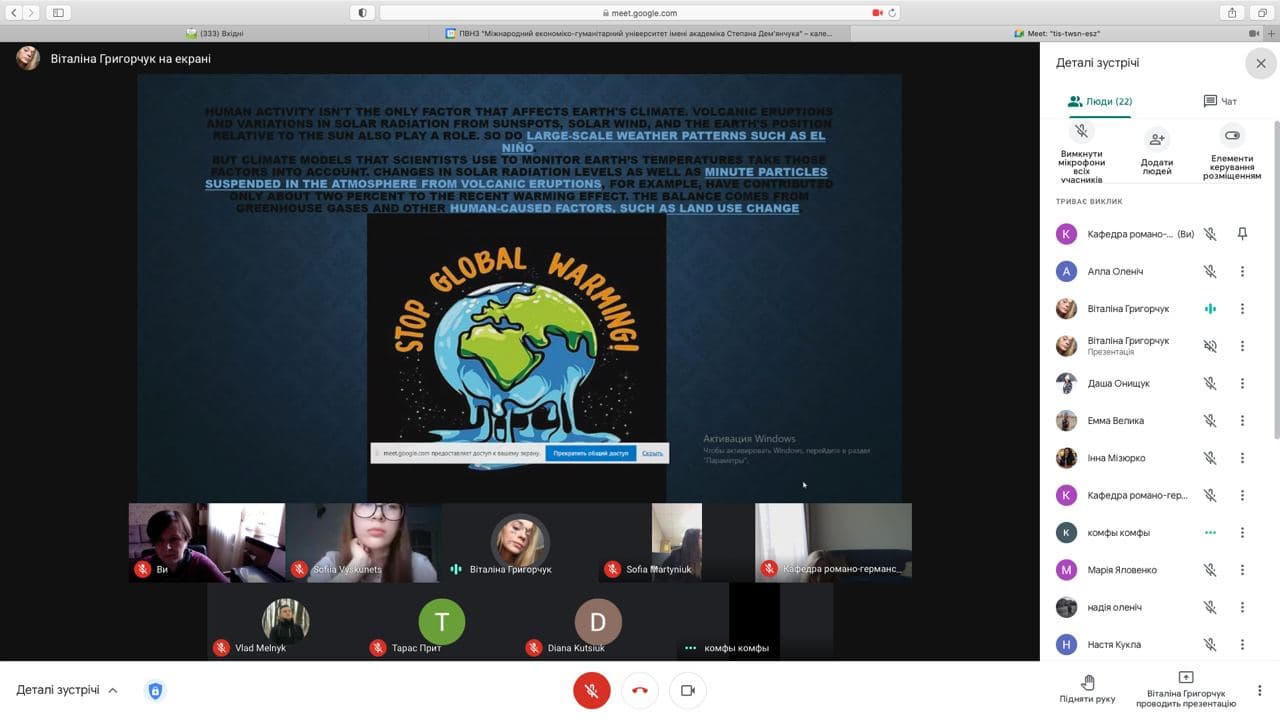Viewport: 1280px width, 720px height.
Task: Toggle the Safari sidebar button
Action: [x=58, y=13]
